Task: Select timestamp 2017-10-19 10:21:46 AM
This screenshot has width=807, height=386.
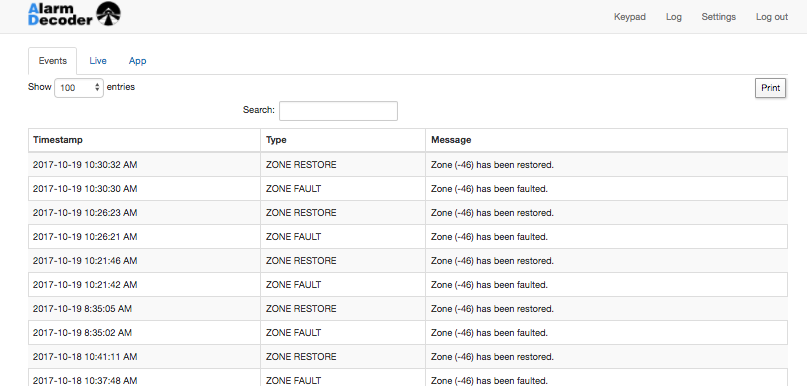Action: (x=85, y=261)
